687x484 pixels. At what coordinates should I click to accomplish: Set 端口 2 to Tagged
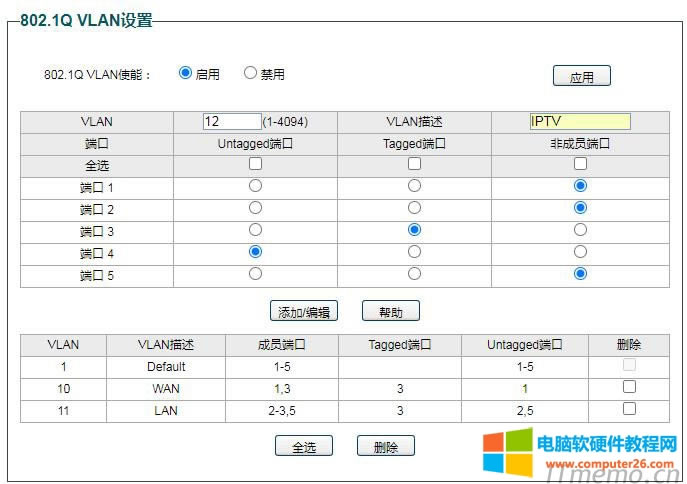pos(414,208)
